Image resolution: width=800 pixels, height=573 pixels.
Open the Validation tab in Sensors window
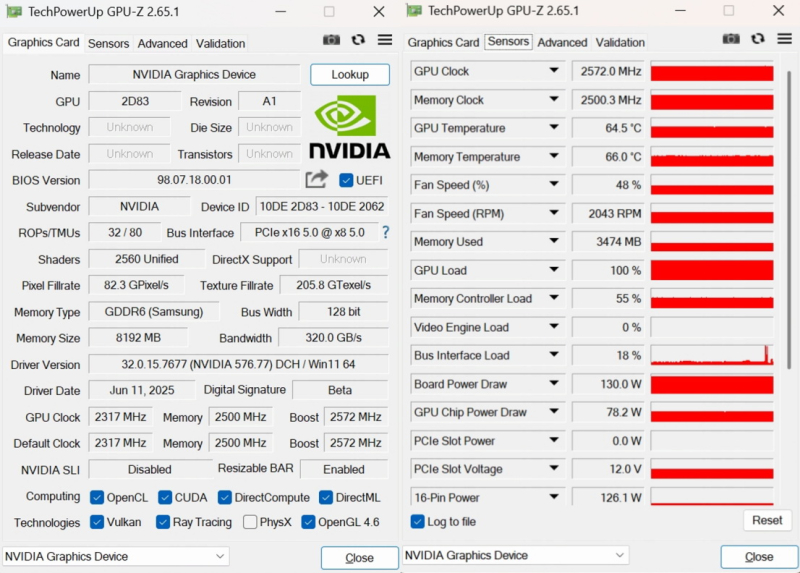[x=620, y=42]
